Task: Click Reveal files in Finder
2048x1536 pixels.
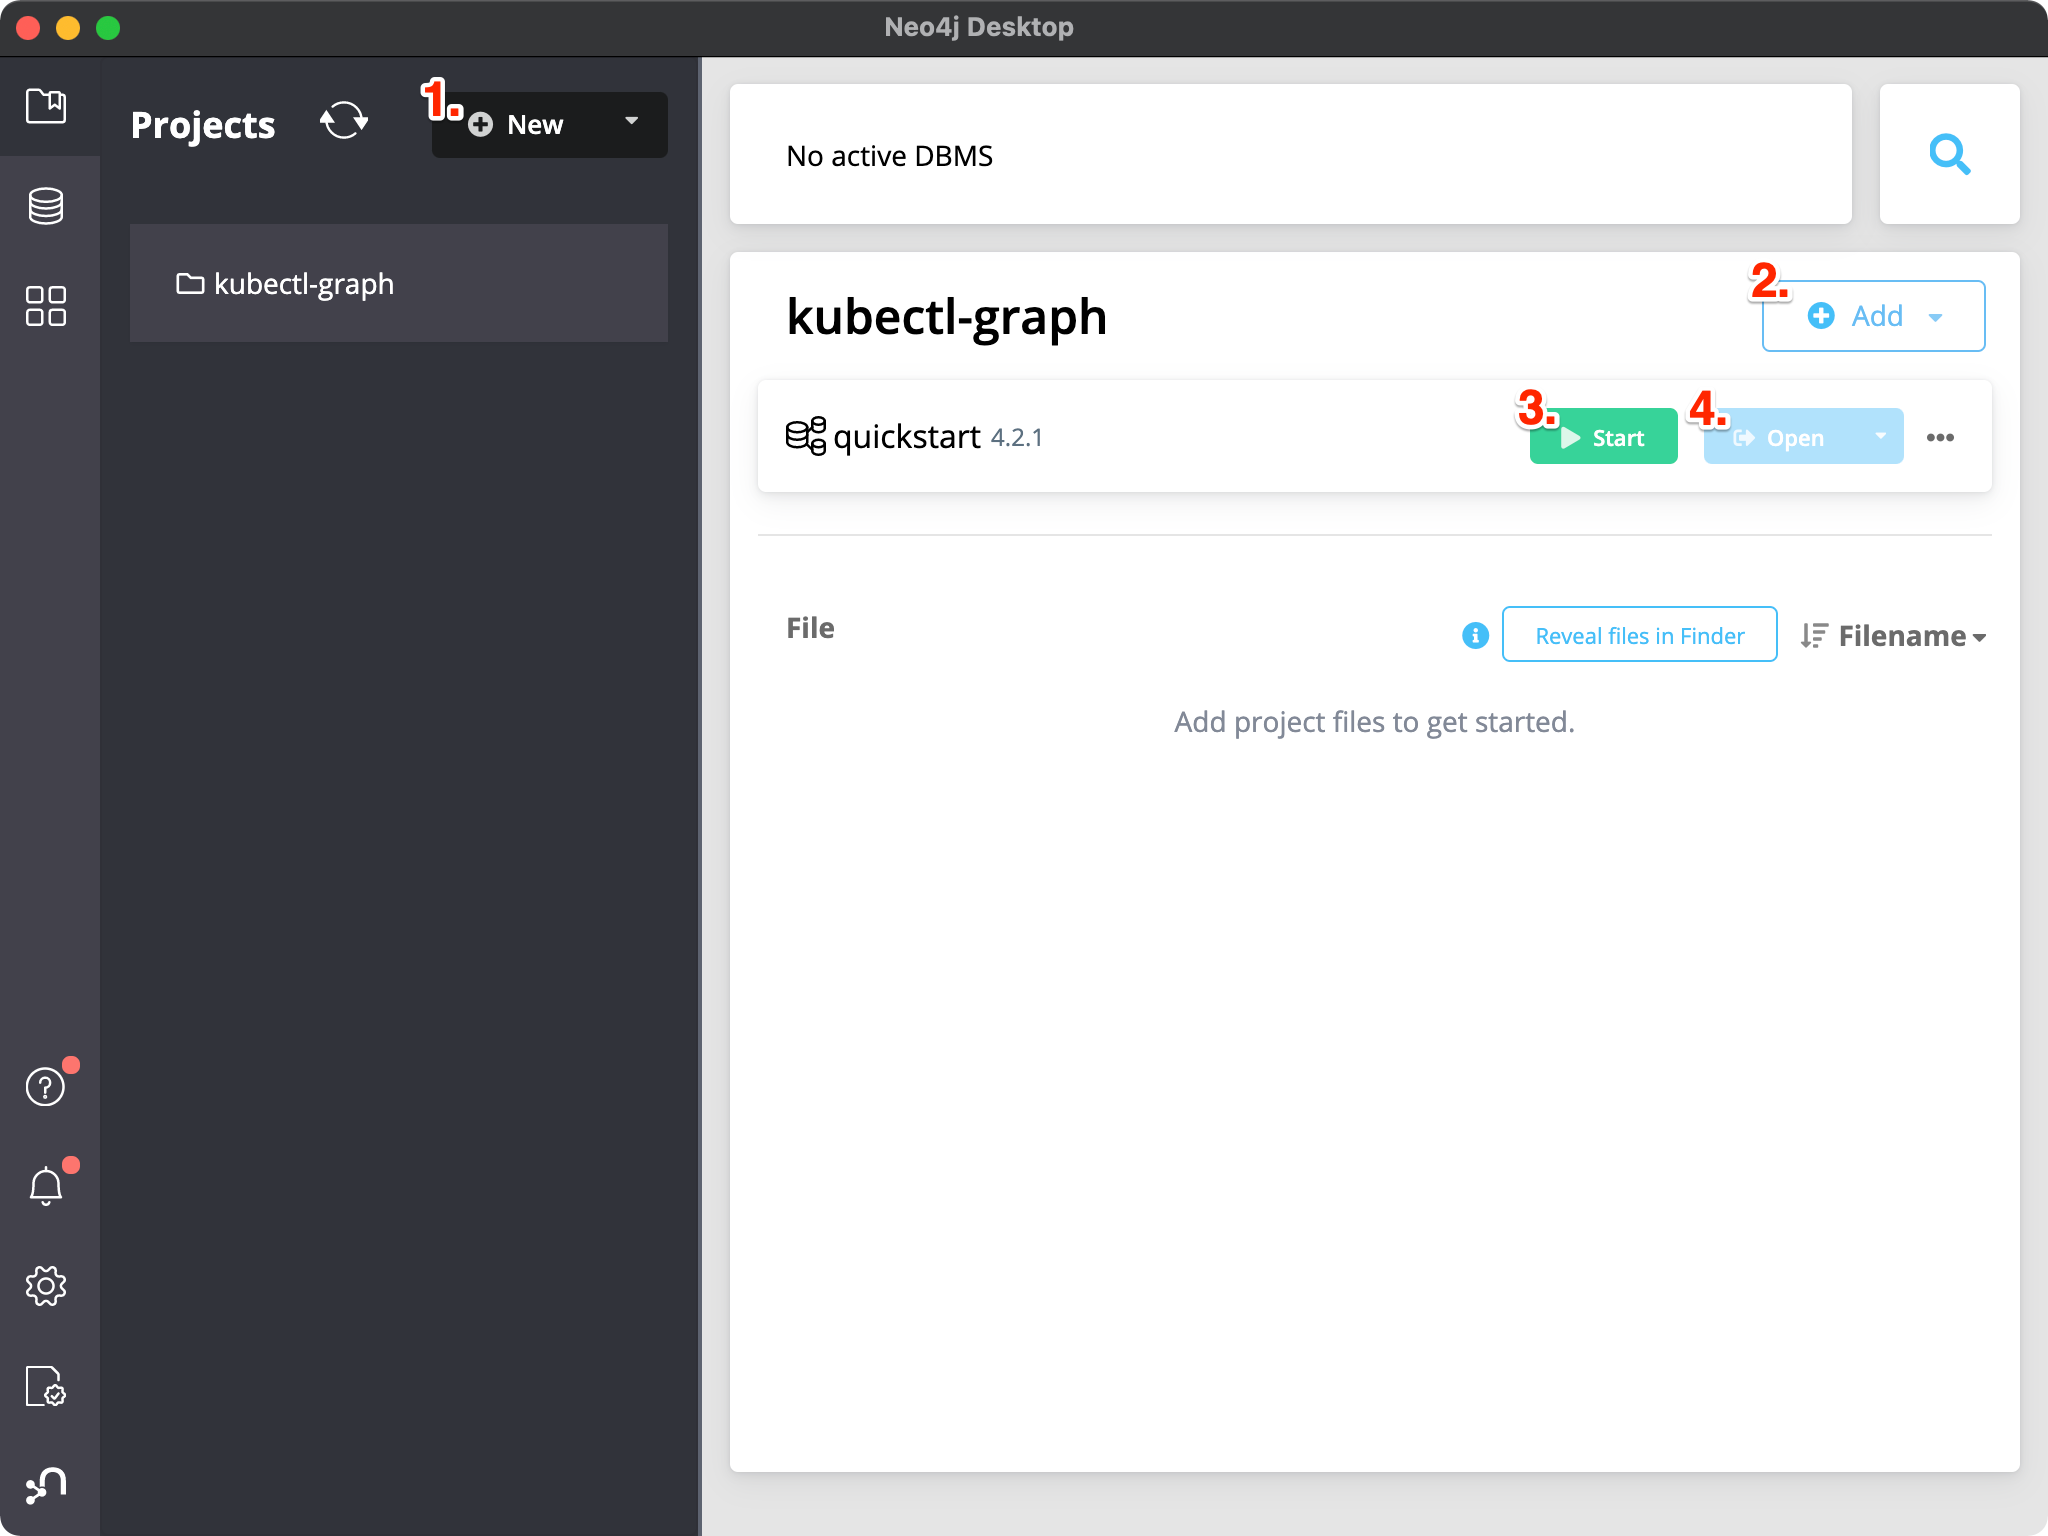Action: click(1639, 635)
